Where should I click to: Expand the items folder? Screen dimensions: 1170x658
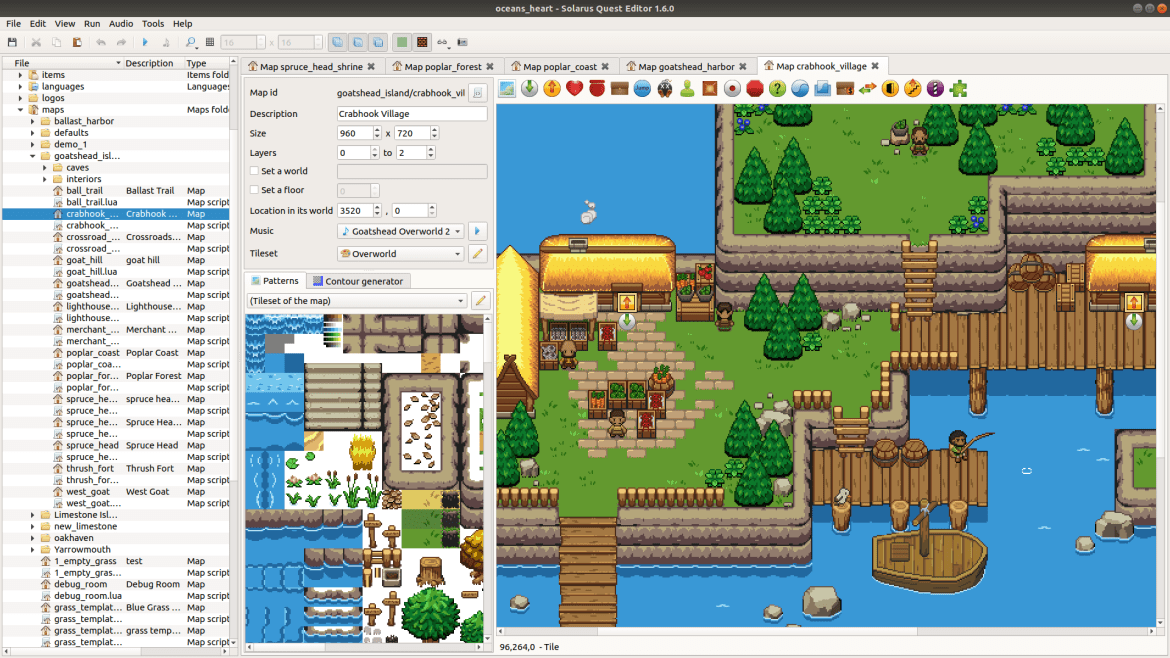(x=20, y=75)
